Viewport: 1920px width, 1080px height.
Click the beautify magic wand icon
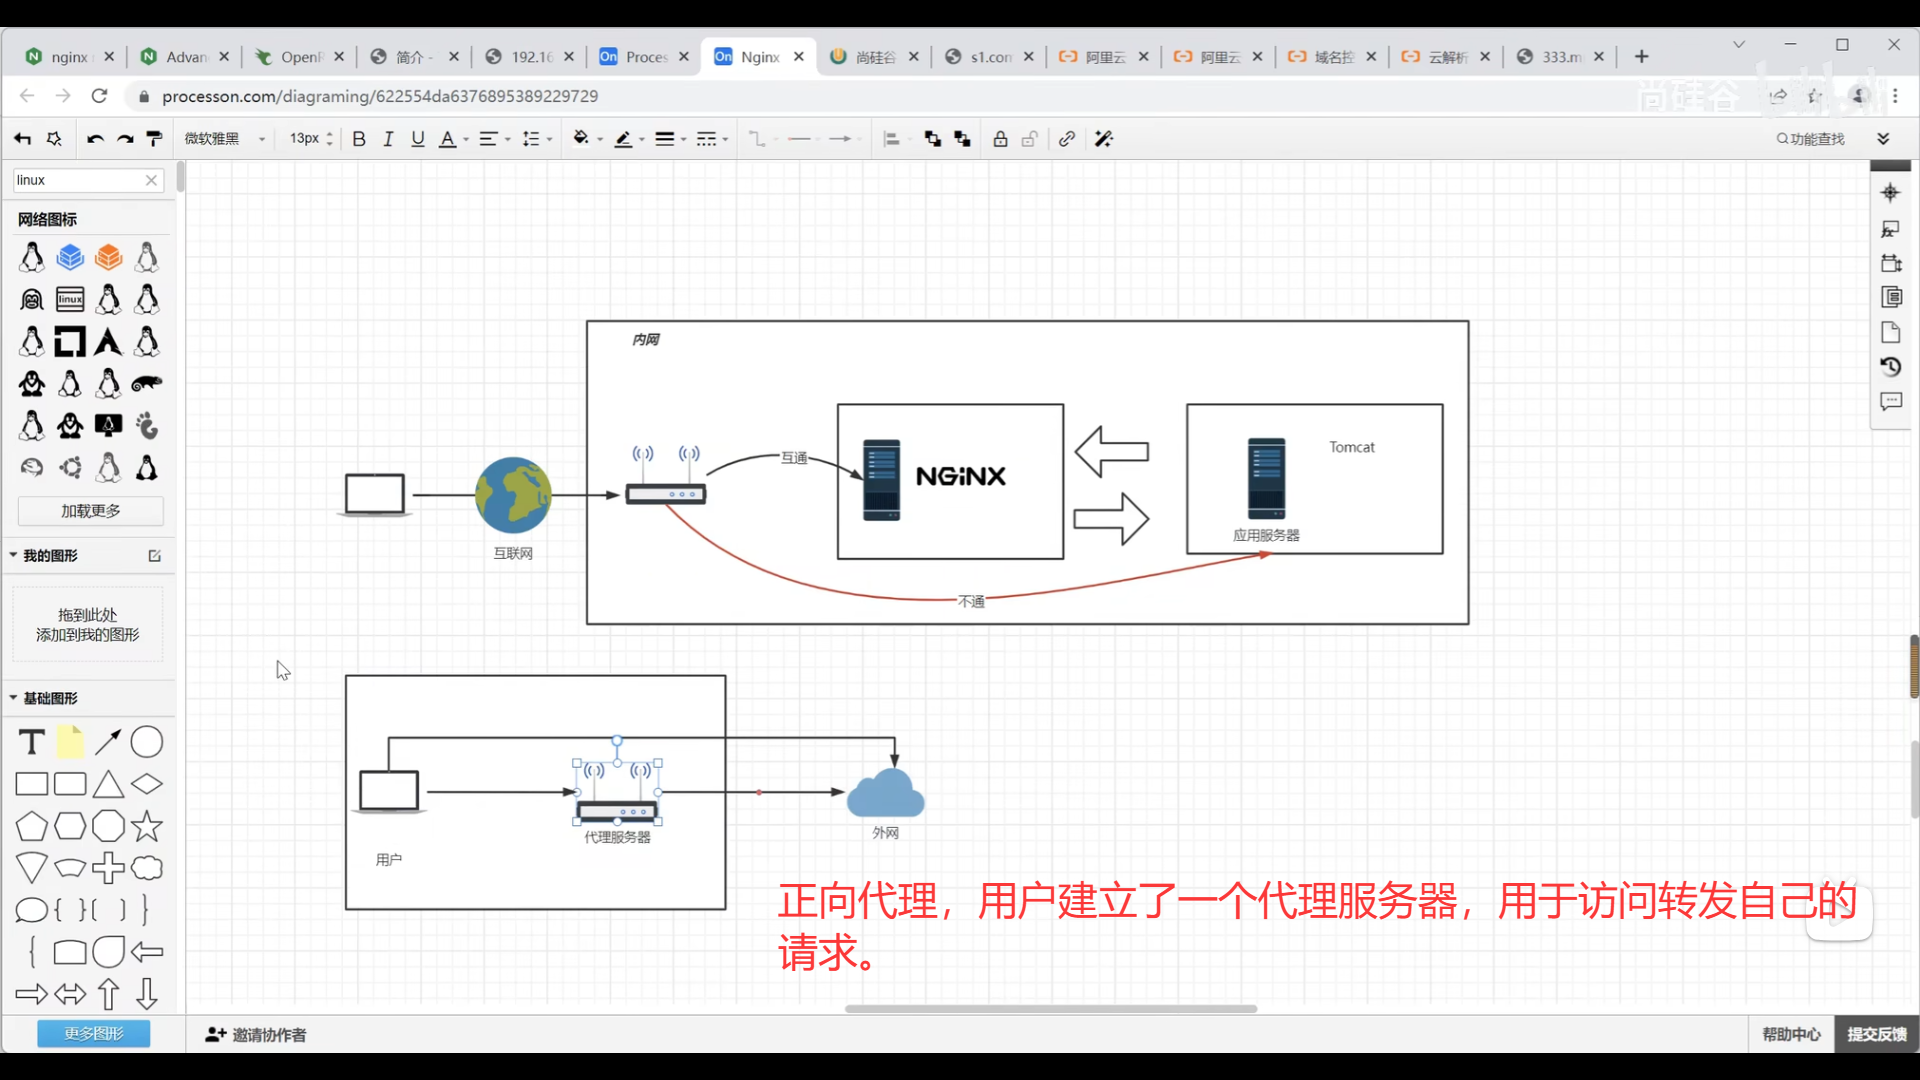pyautogui.click(x=1104, y=139)
